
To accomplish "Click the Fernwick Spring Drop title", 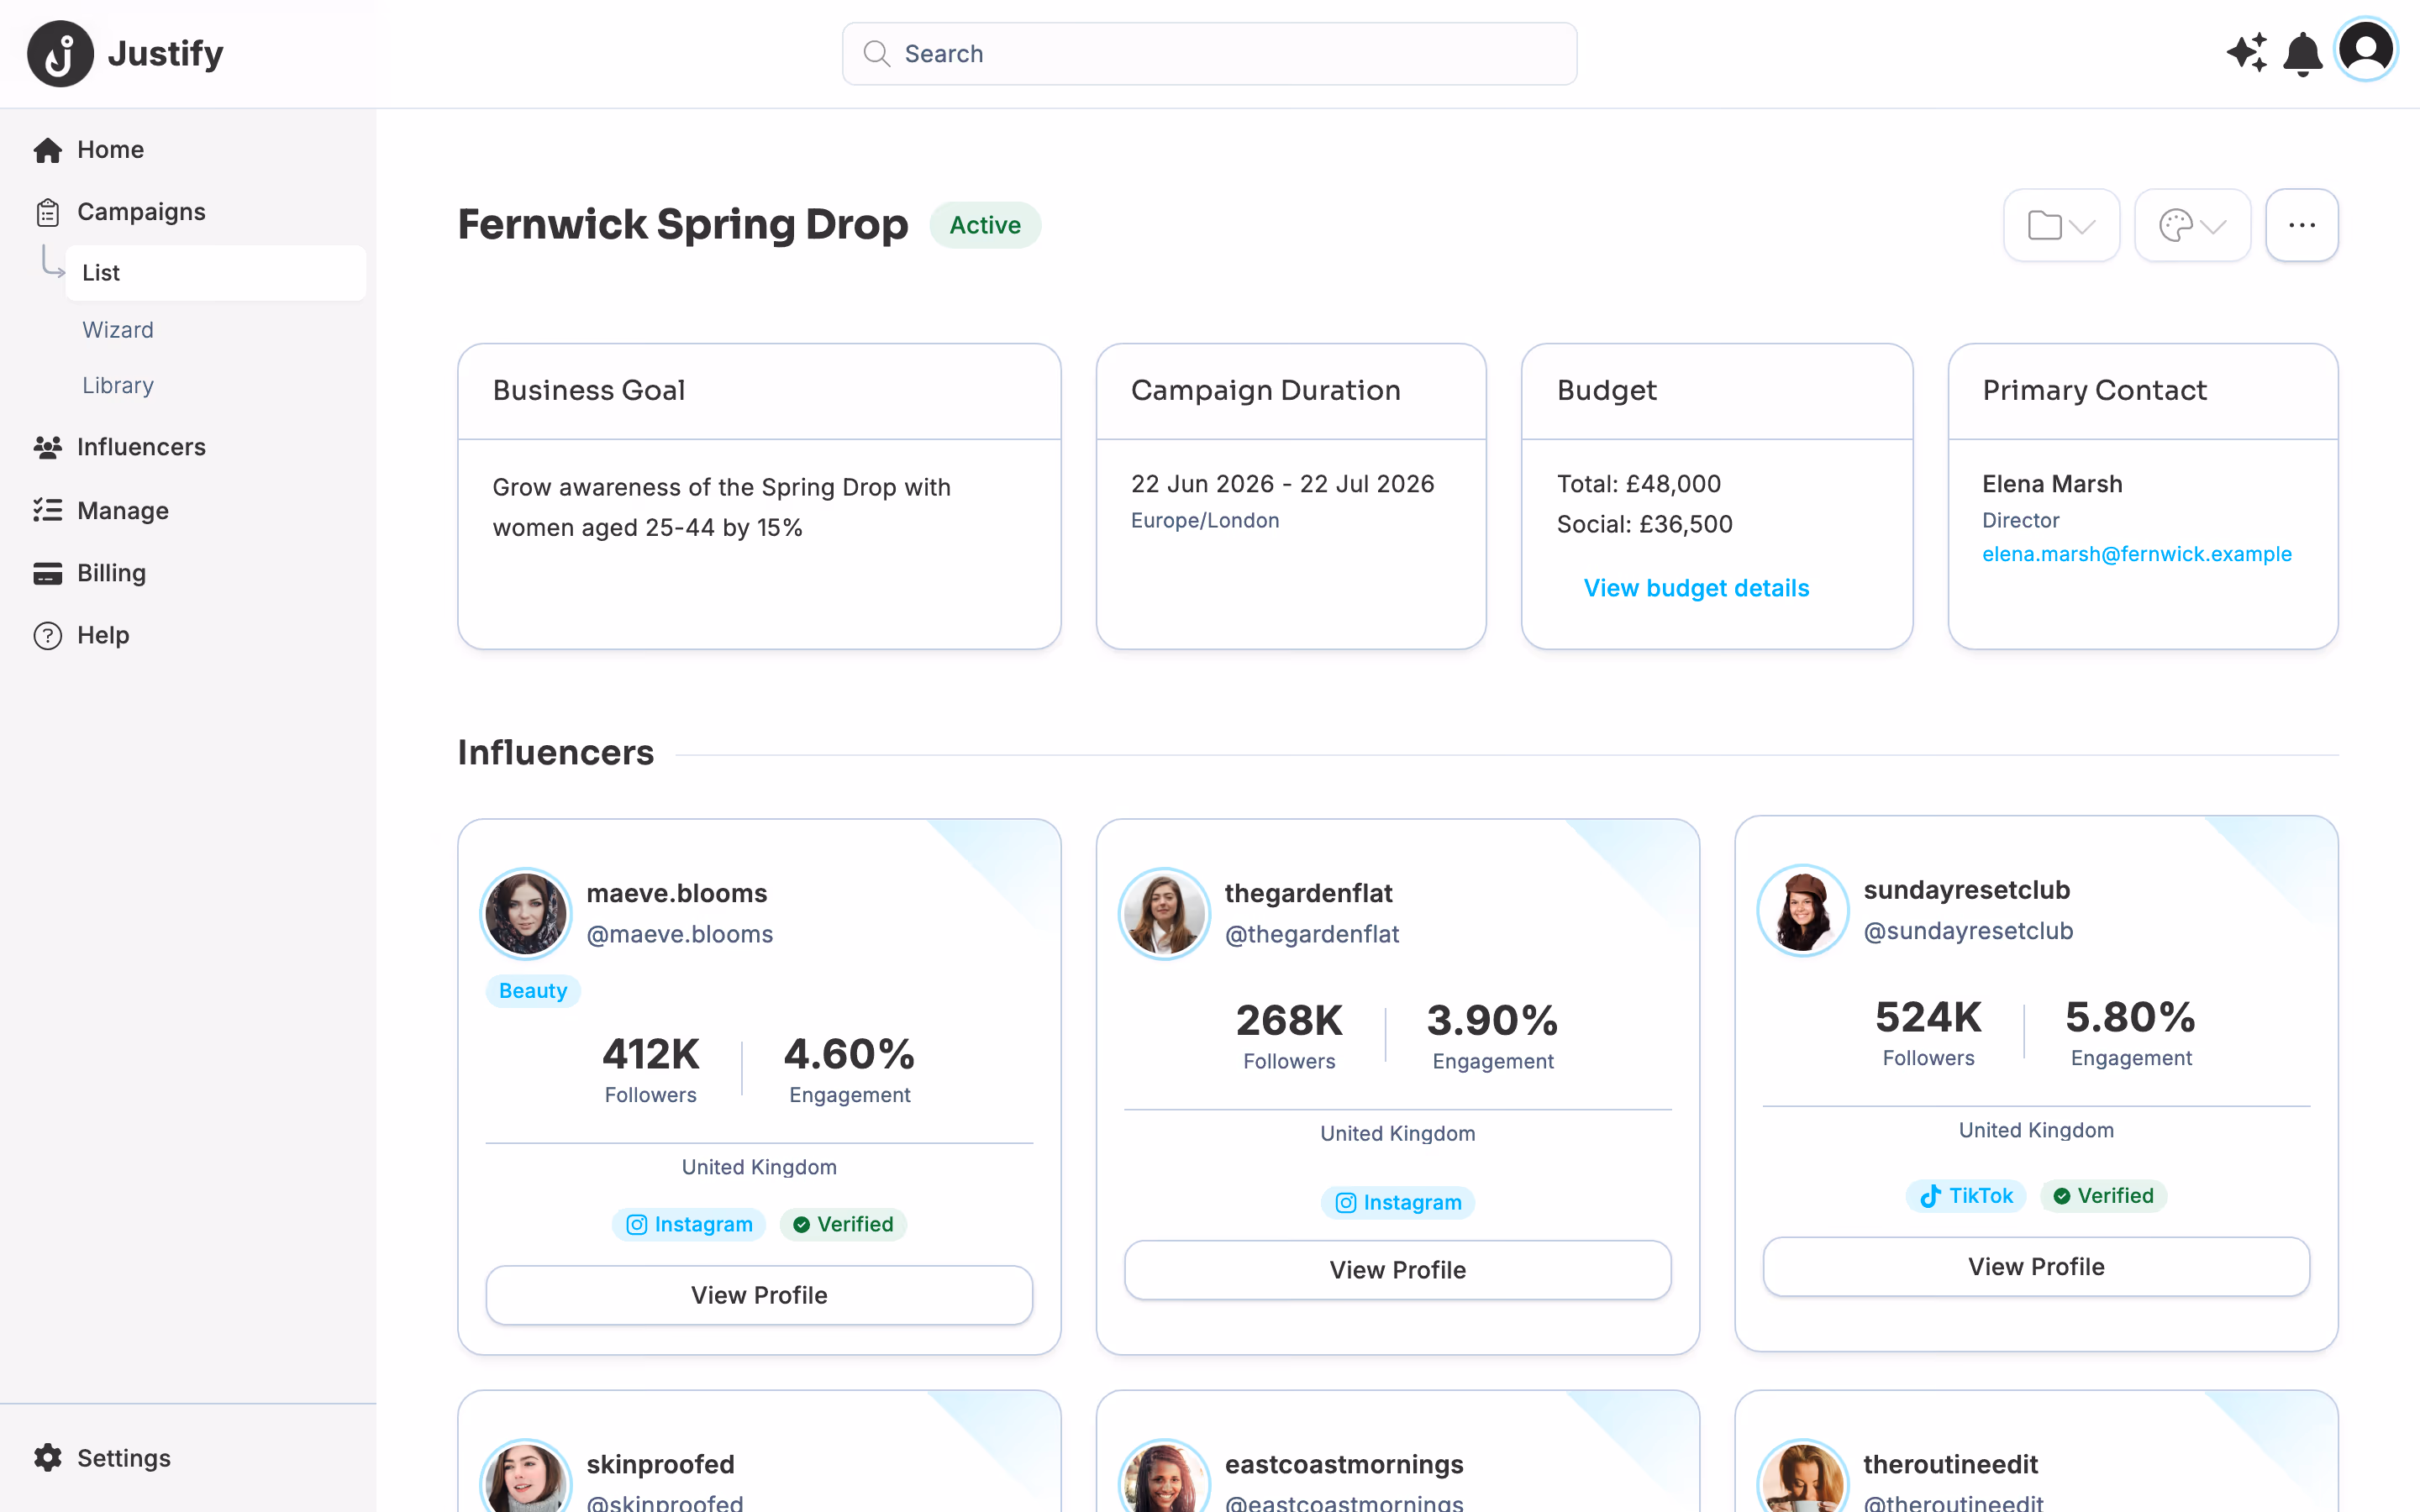I will (683, 225).
